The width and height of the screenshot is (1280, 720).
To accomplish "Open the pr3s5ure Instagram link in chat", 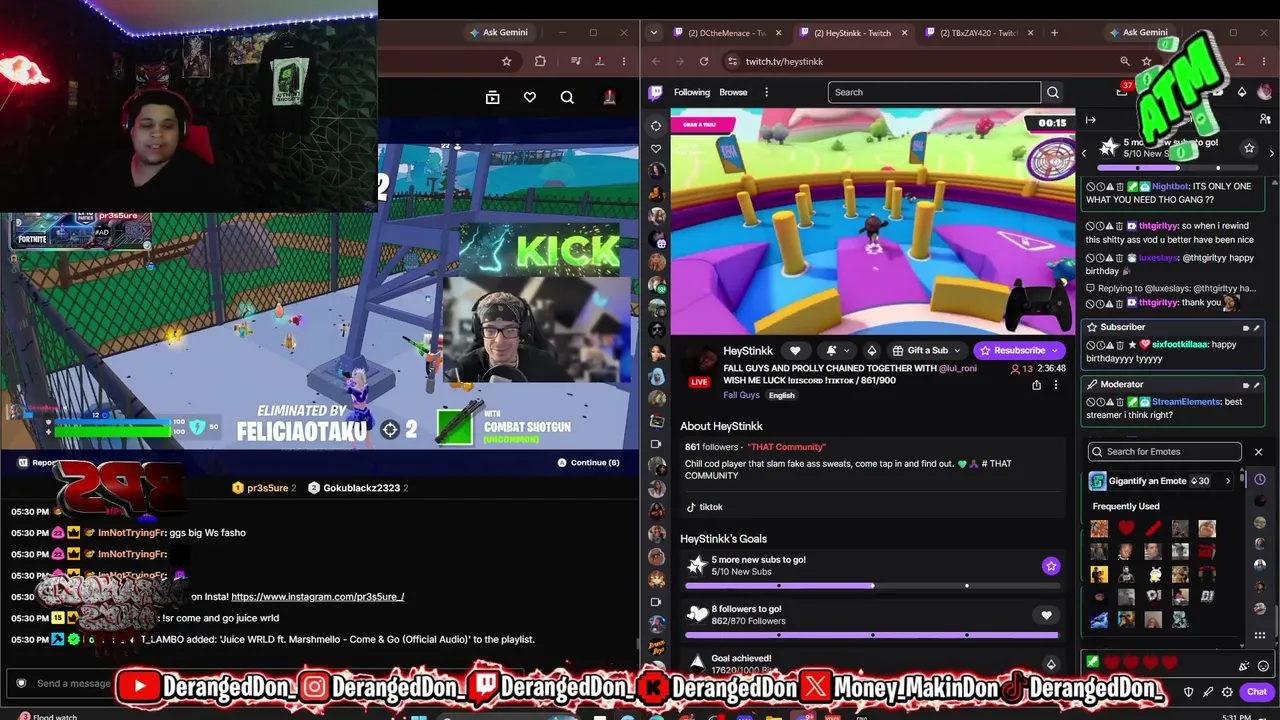I will [x=317, y=597].
